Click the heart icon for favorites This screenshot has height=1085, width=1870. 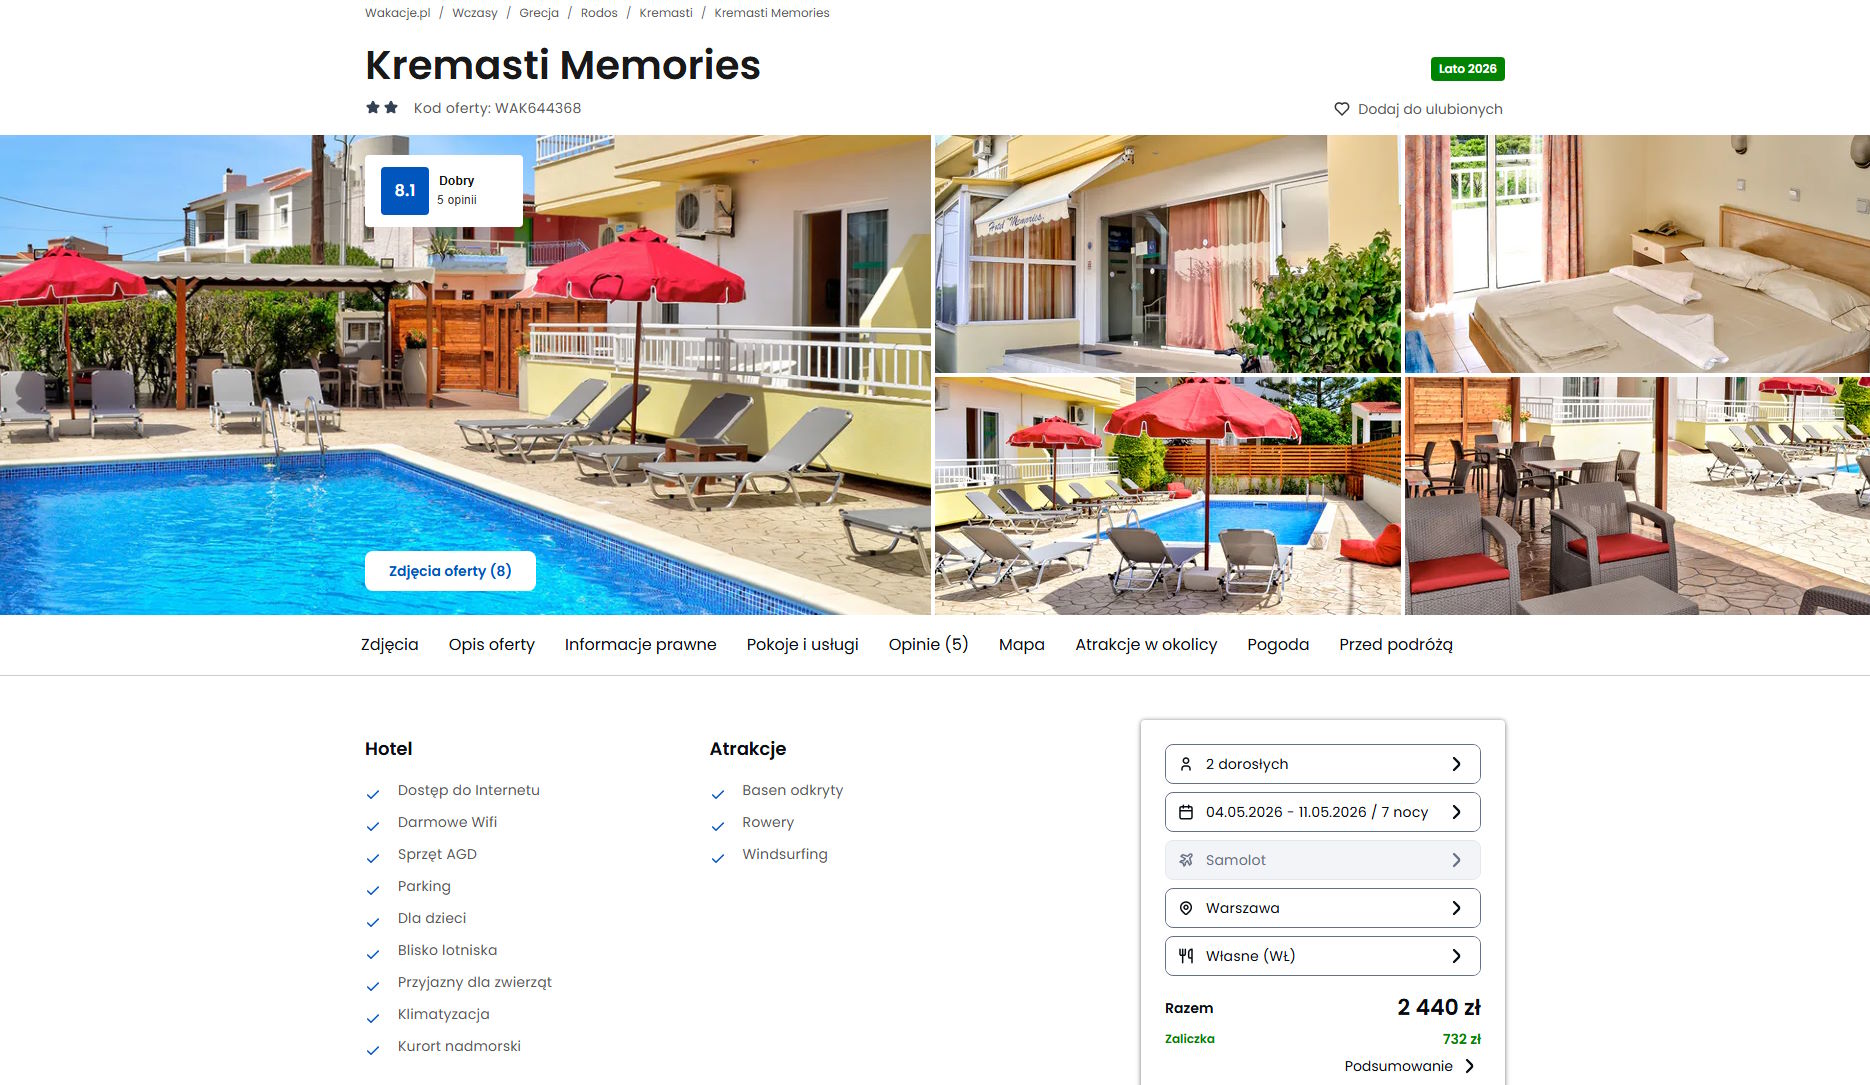coord(1341,109)
